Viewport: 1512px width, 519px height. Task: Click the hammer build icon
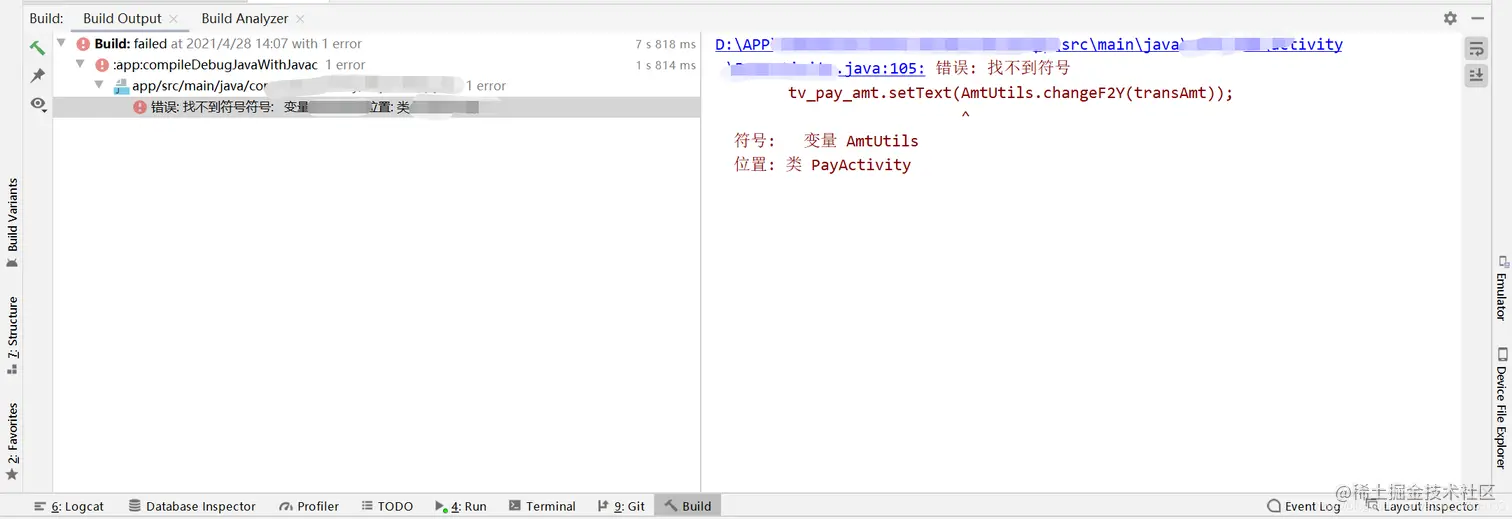pos(37,48)
